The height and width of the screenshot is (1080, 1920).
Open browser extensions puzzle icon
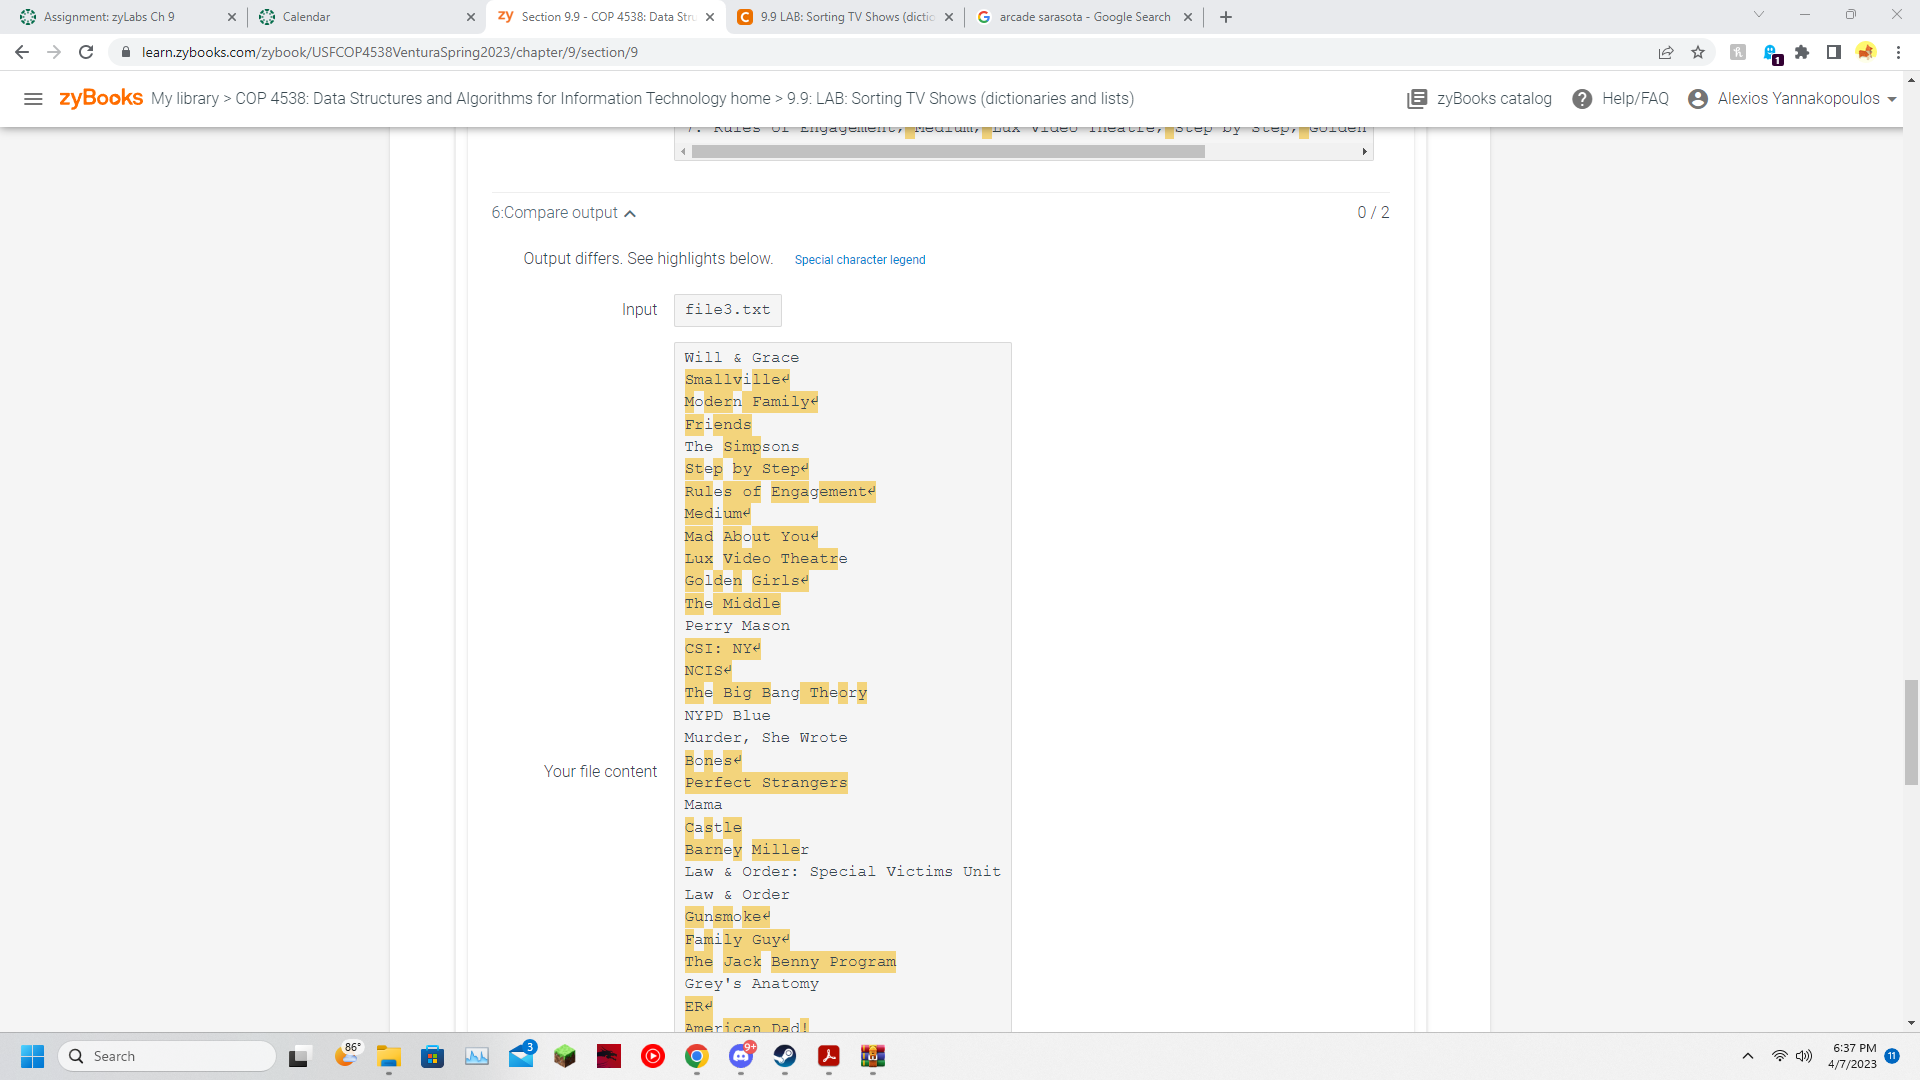pos(1802,52)
